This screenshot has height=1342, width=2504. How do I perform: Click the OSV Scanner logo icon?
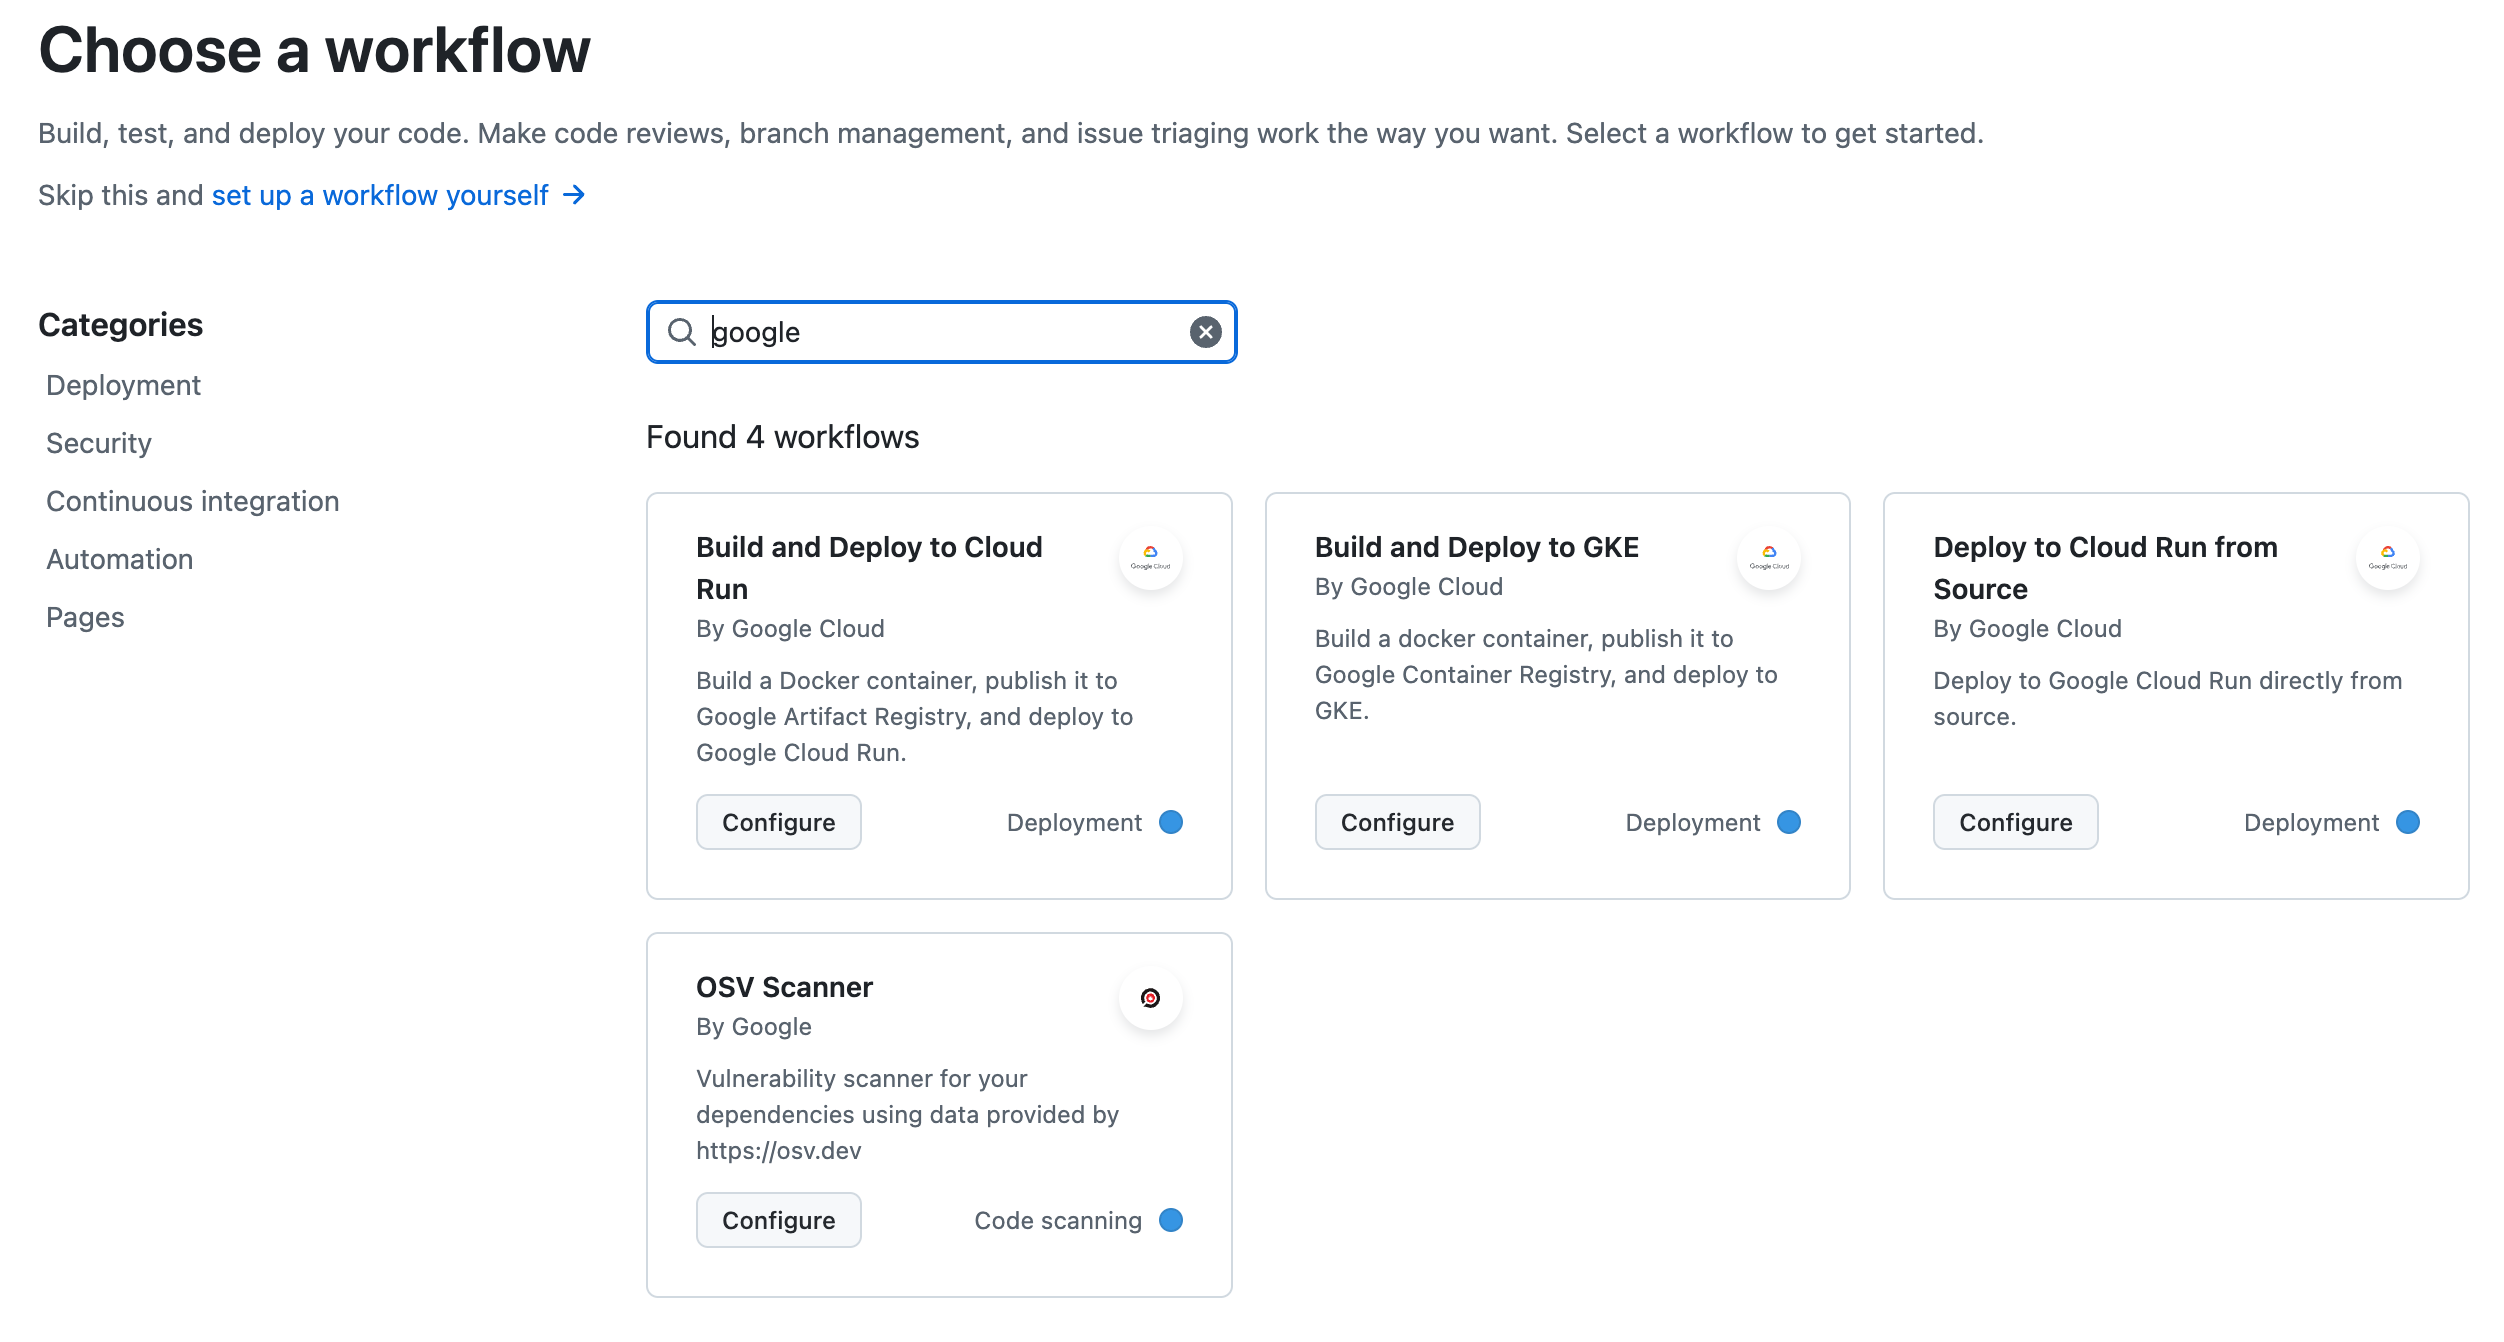pos(1150,998)
